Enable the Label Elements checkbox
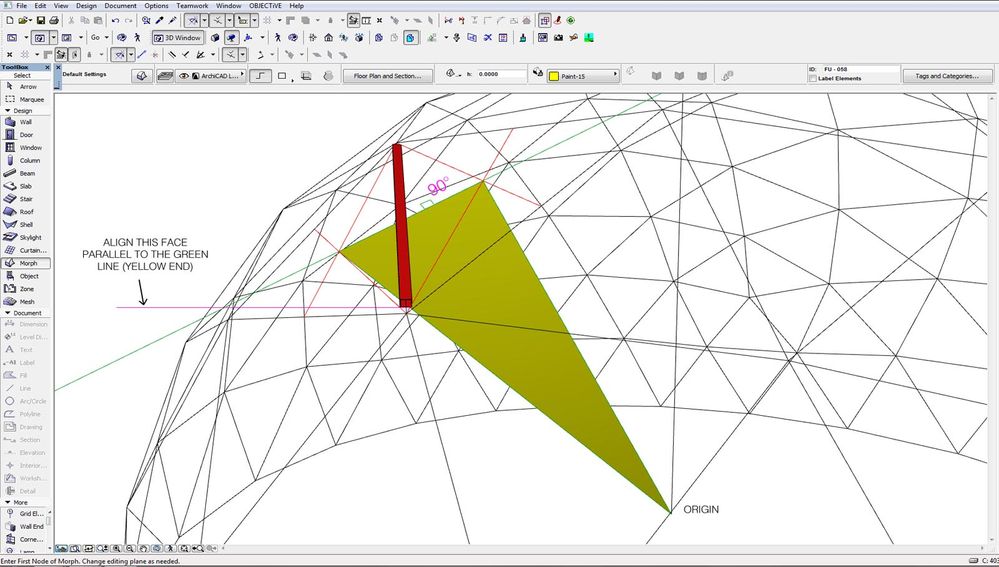The image size is (999, 567). coord(812,79)
